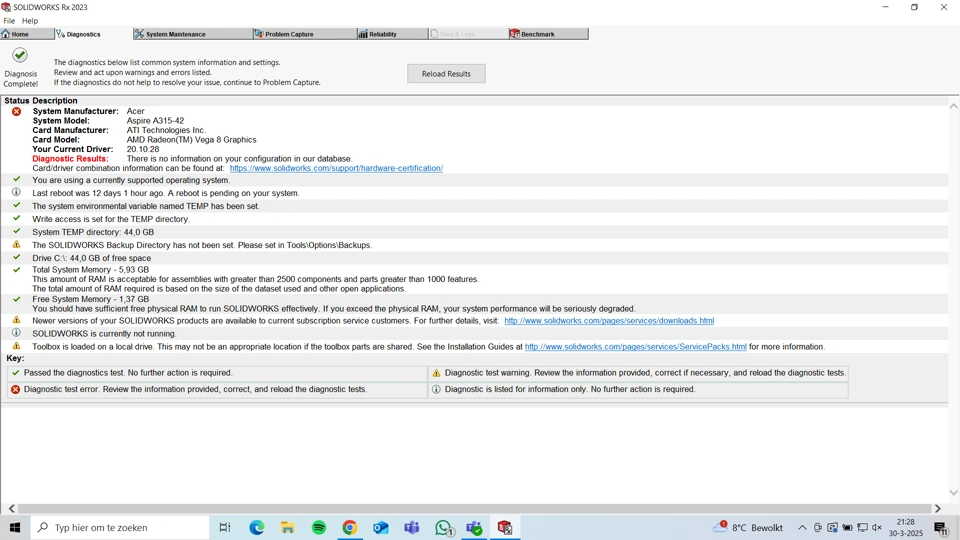The height and width of the screenshot is (540, 960).
Task: Open Spotify from the taskbar
Action: tap(319, 527)
